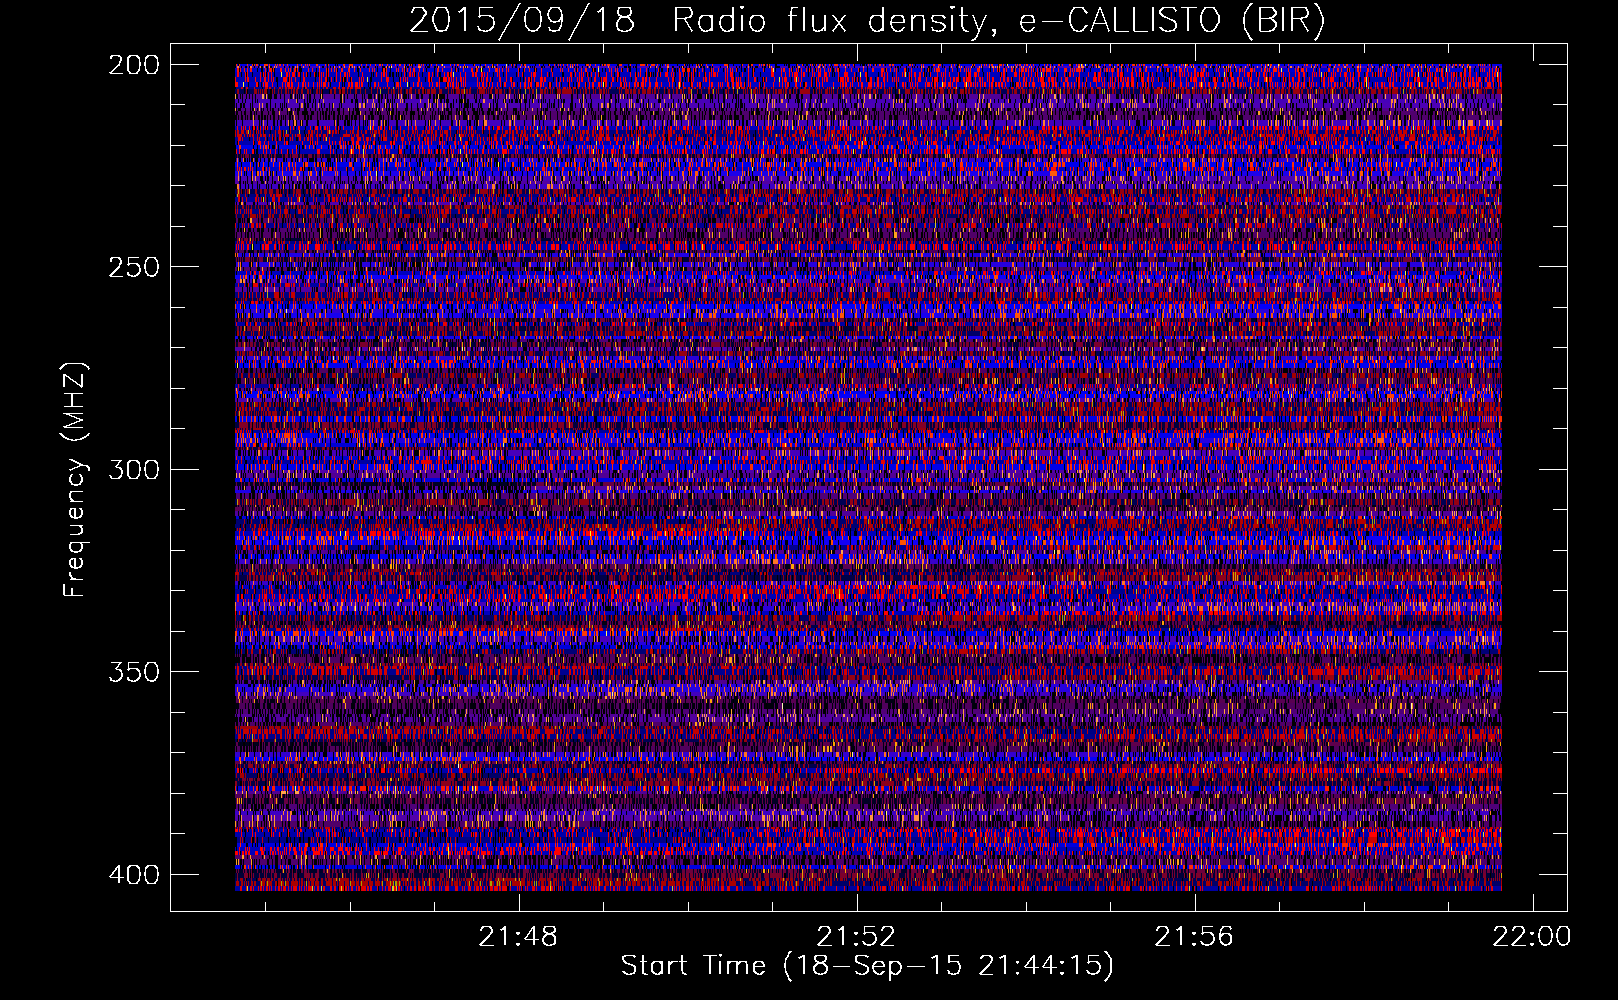Viewport: 1618px width, 1000px height.
Task: Click the 200 frequency tick label
Action: pos(133,65)
